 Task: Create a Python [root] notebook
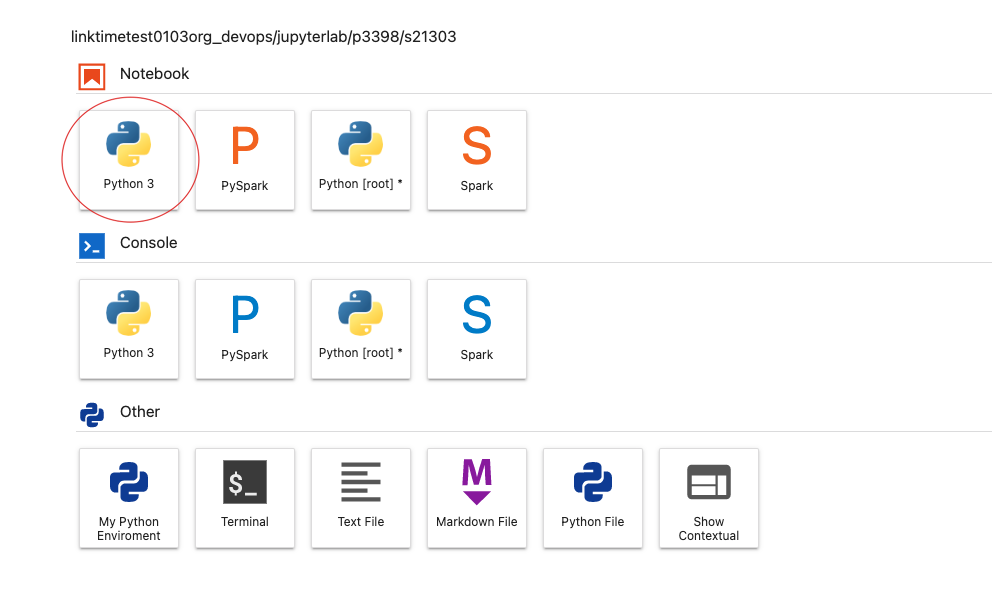coord(361,160)
